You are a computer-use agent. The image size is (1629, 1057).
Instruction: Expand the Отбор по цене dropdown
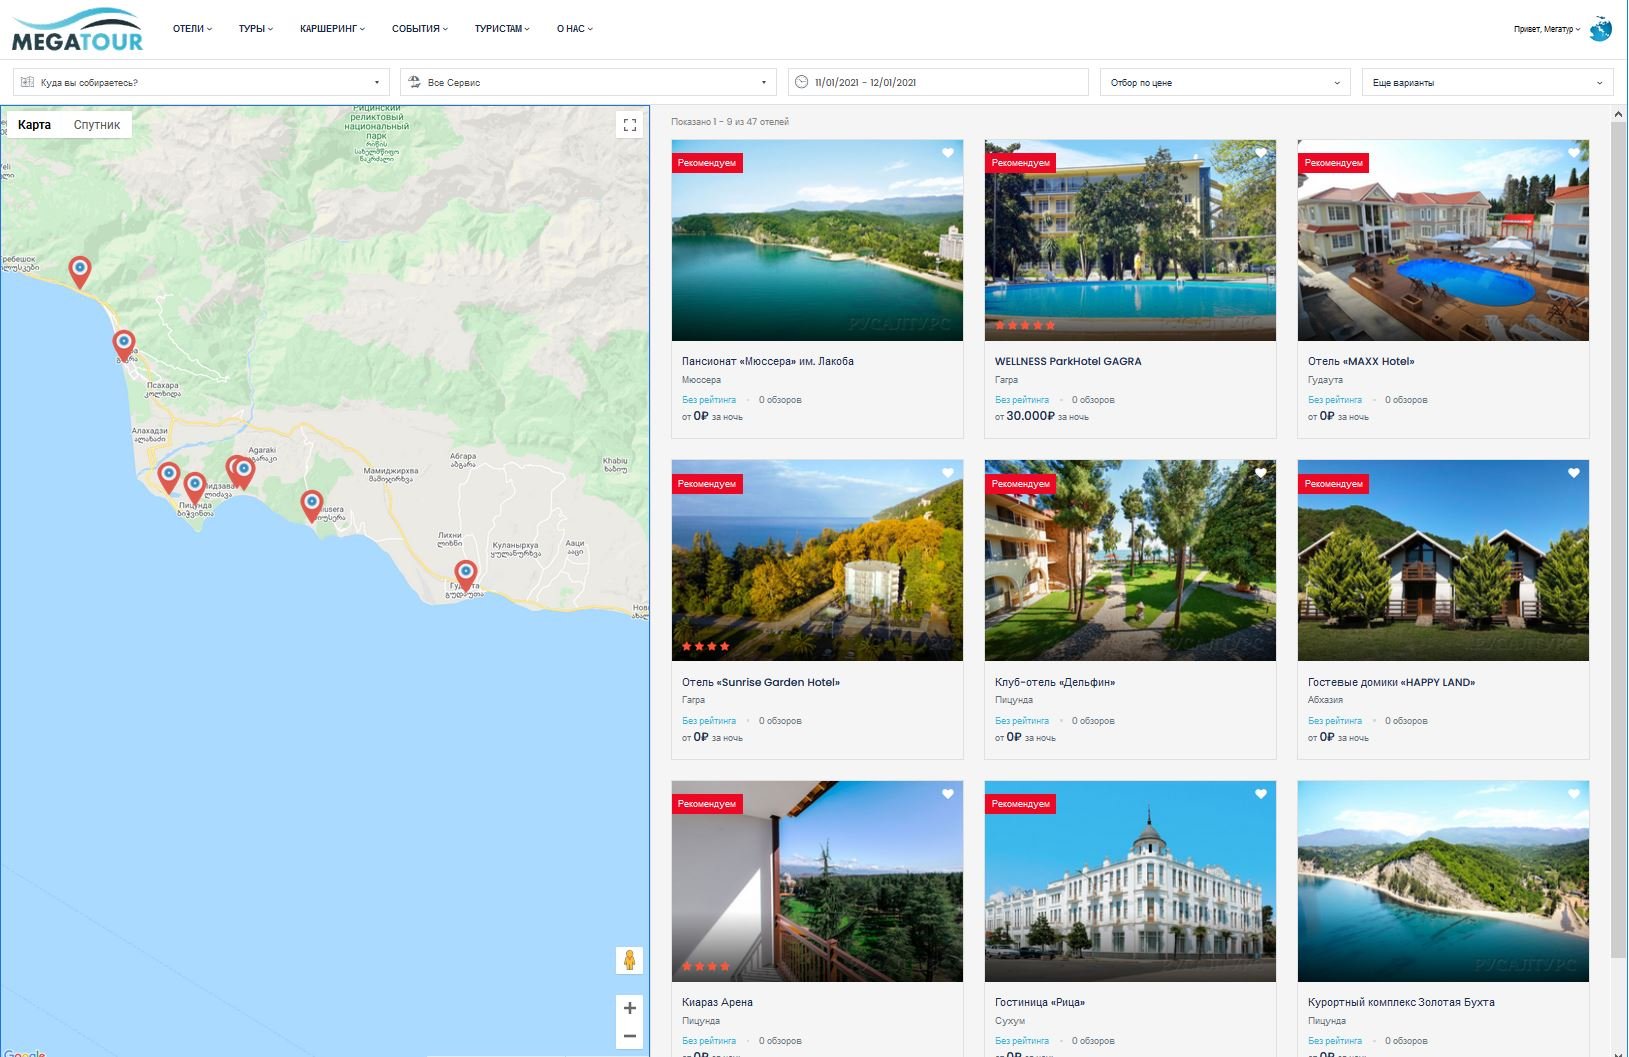(x=1224, y=82)
